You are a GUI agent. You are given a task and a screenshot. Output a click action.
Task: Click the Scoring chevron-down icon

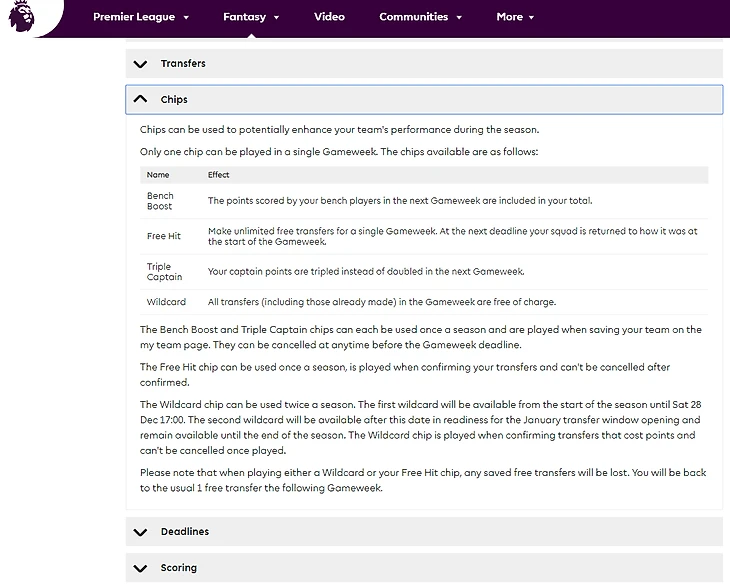tap(140, 568)
